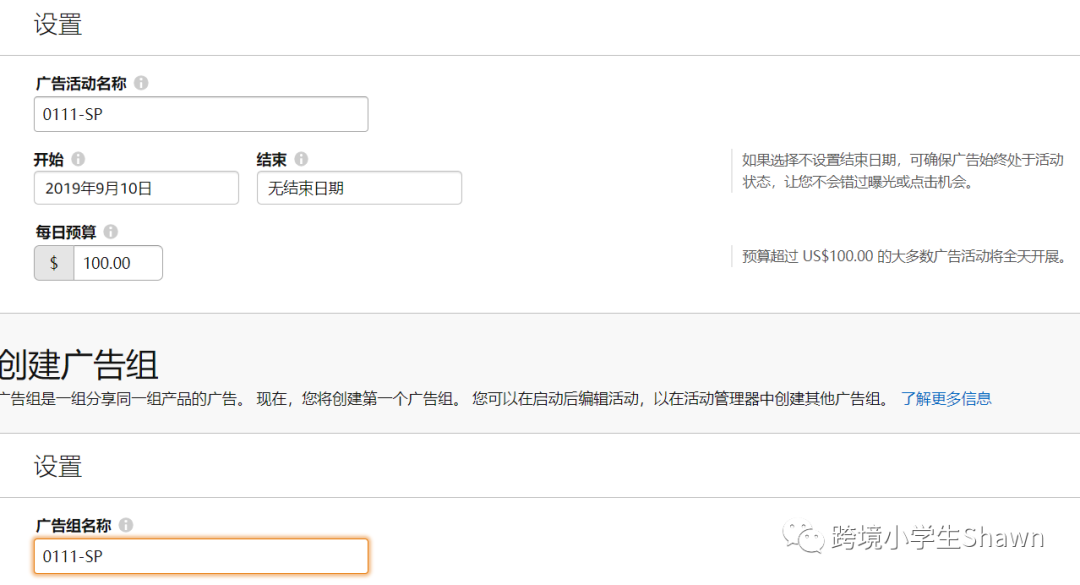Open the info tooltip icon beside 结束

pos(301,159)
